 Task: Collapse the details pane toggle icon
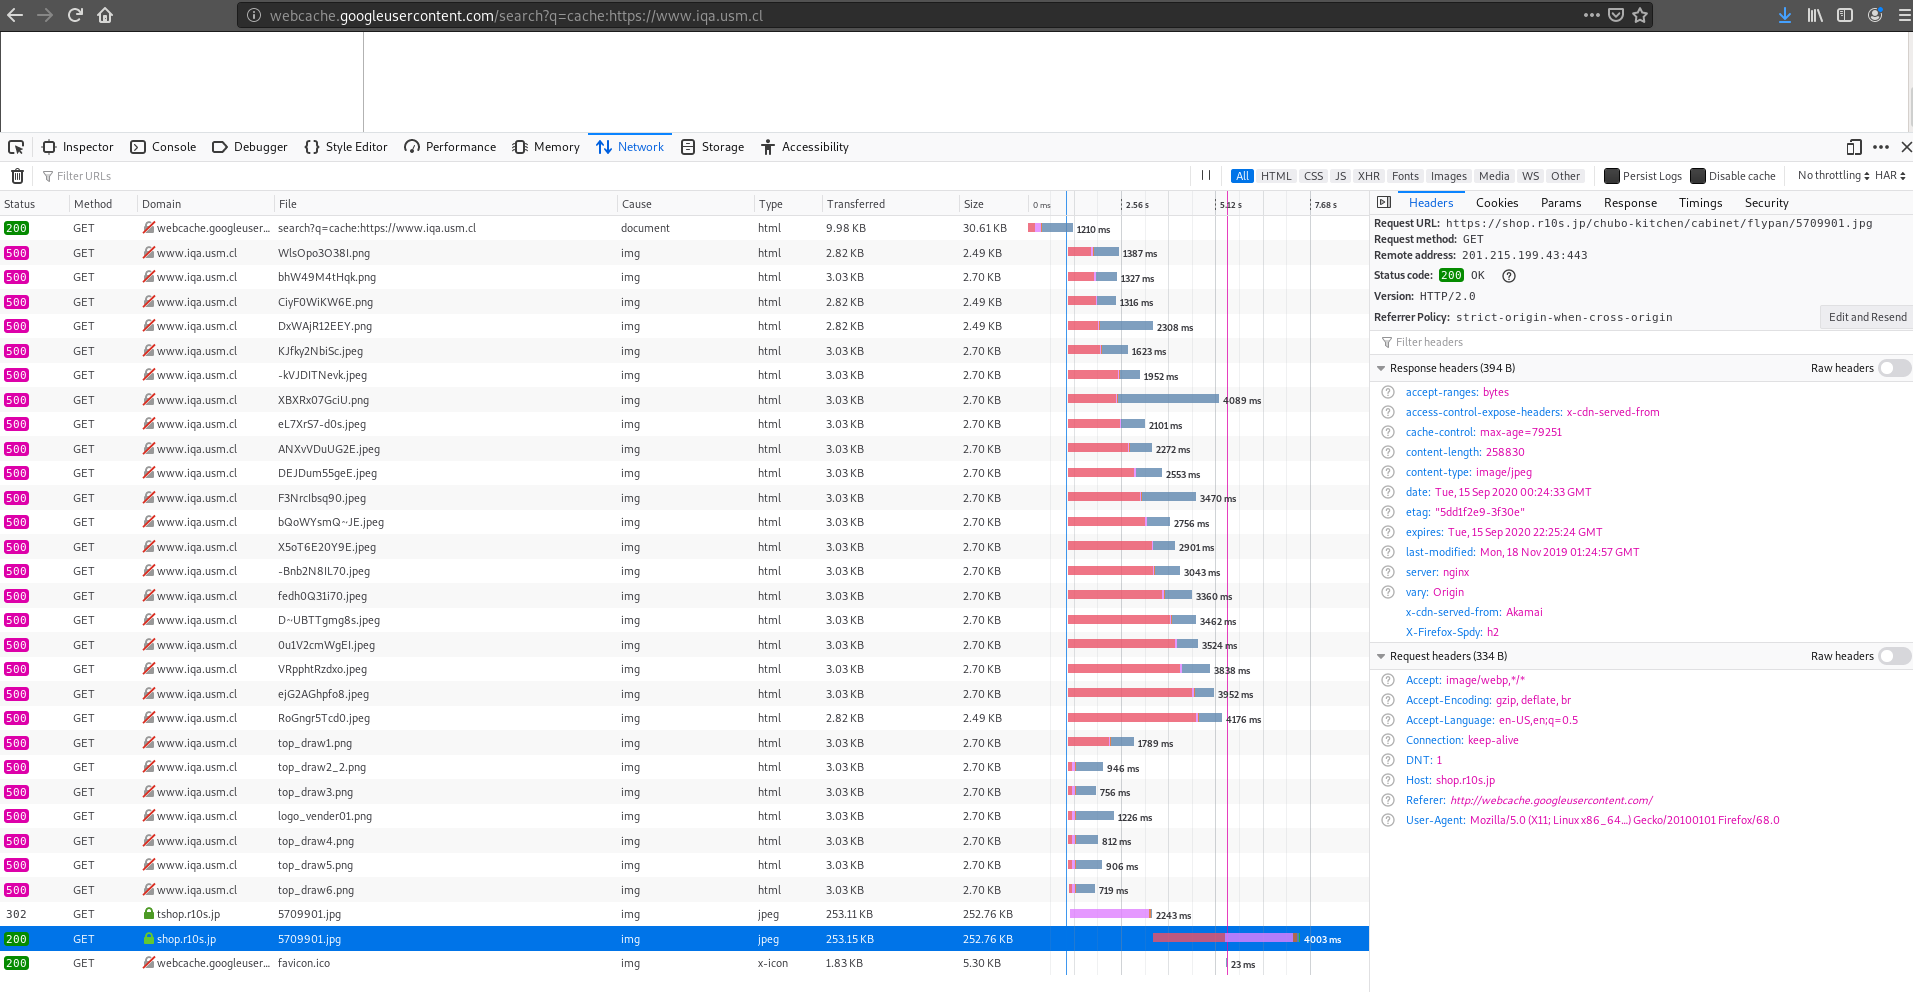click(x=1384, y=203)
